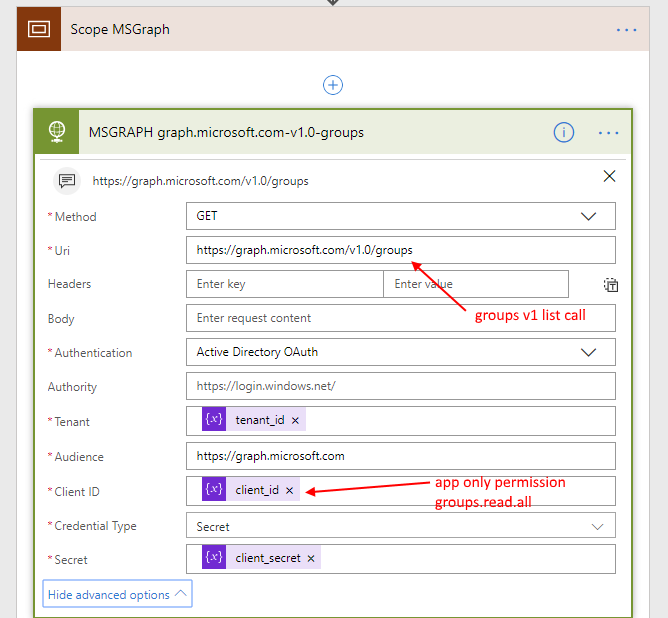
Task: Click the Scope MSGraph scope icon
Action: [39, 30]
